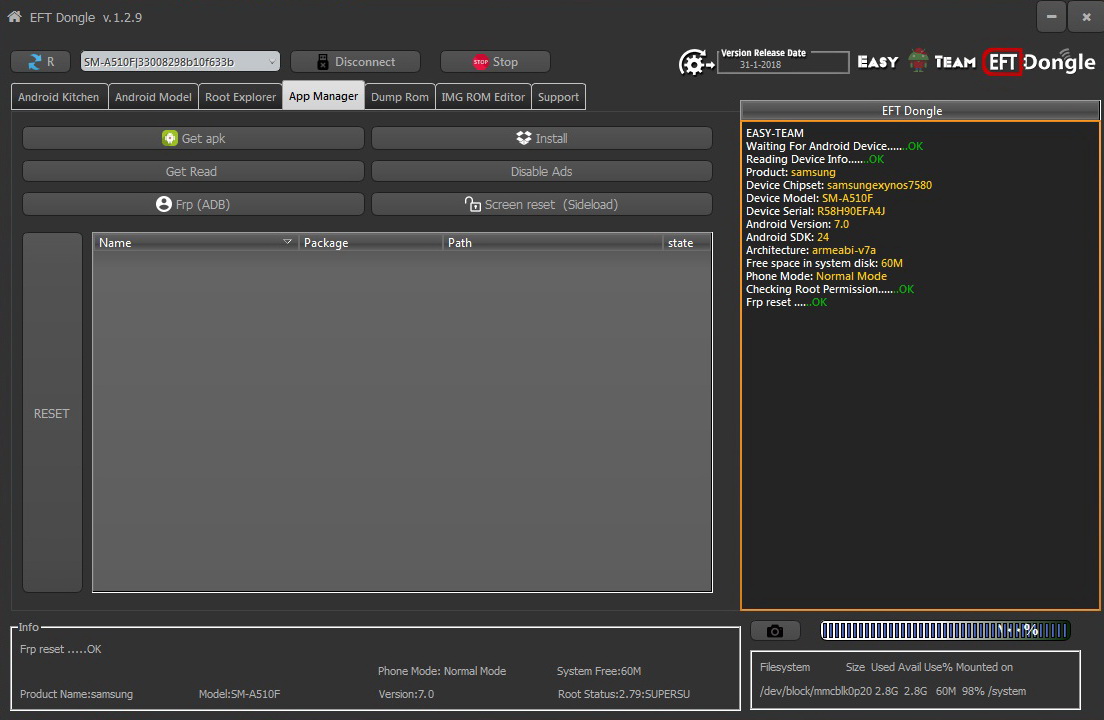This screenshot has height=720, width=1104.
Task: Click the state column header
Action: pyautogui.click(x=687, y=243)
